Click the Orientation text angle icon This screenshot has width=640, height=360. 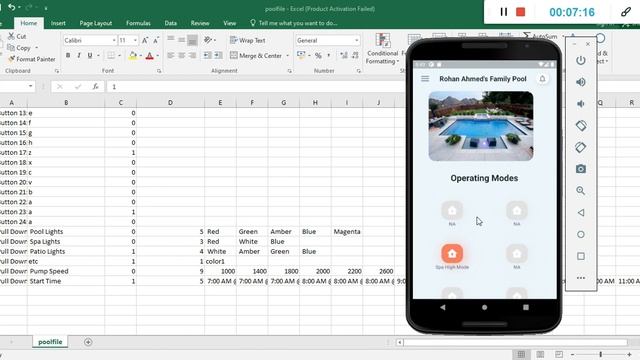coord(208,40)
